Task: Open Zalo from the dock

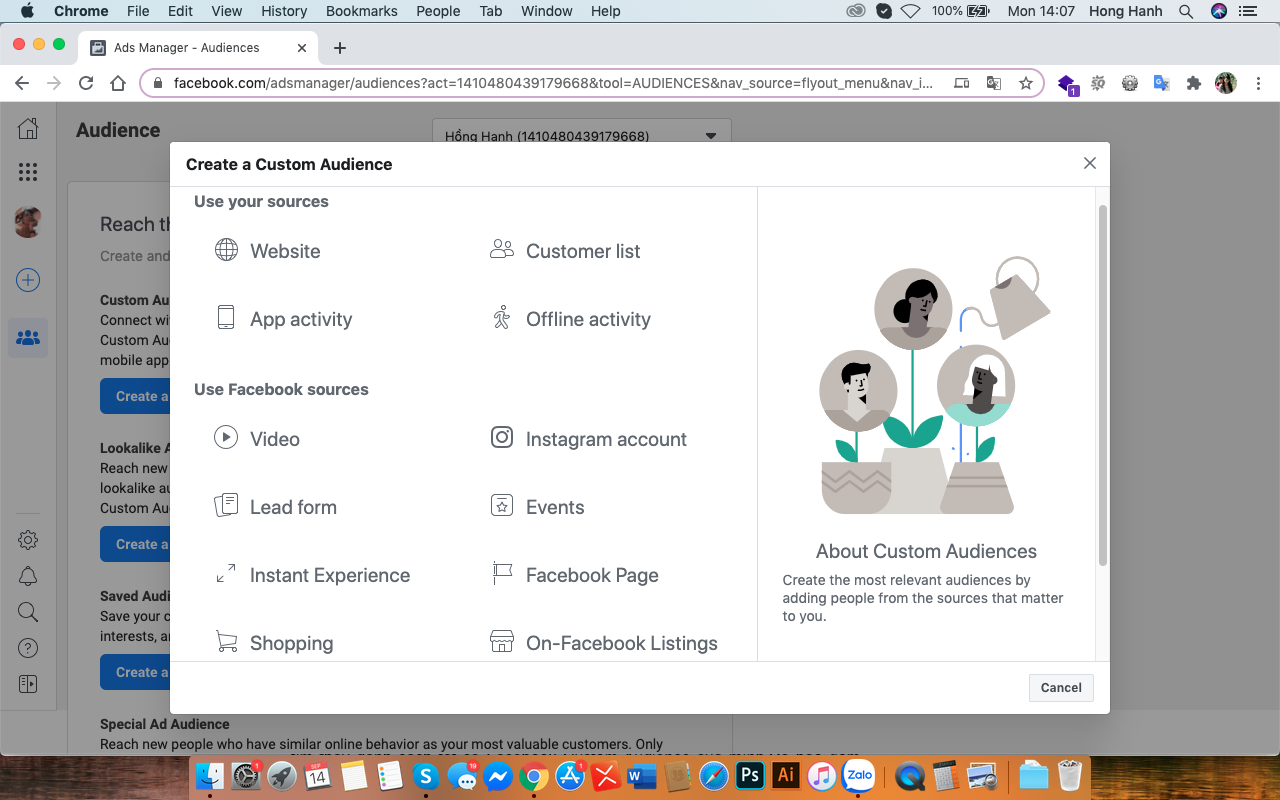Action: (859, 776)
